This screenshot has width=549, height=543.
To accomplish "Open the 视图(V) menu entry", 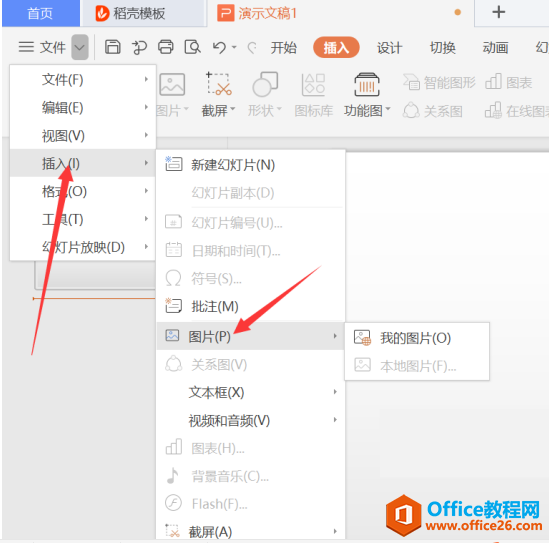I will pos(83,135).
